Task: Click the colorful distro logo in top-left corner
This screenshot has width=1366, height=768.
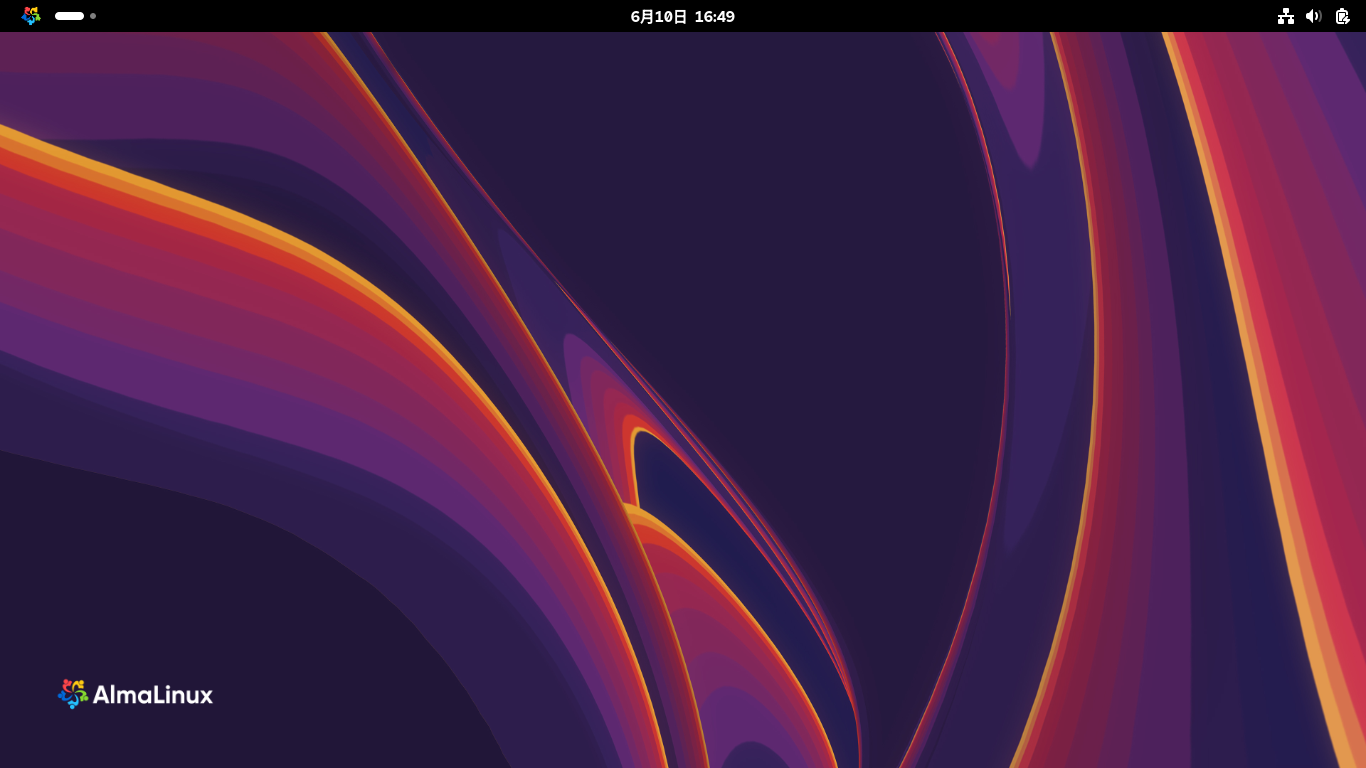Action: 31,16
